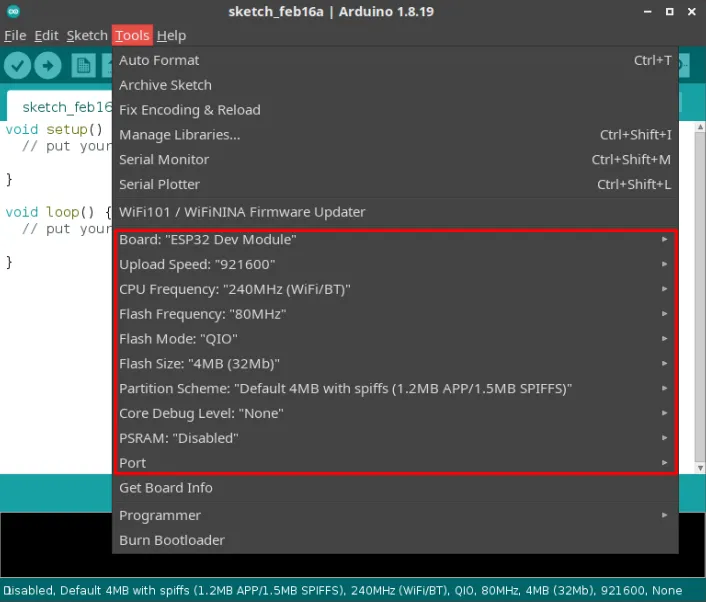Expand the Port submenu
706x602 pixels.
click(395, 463)
